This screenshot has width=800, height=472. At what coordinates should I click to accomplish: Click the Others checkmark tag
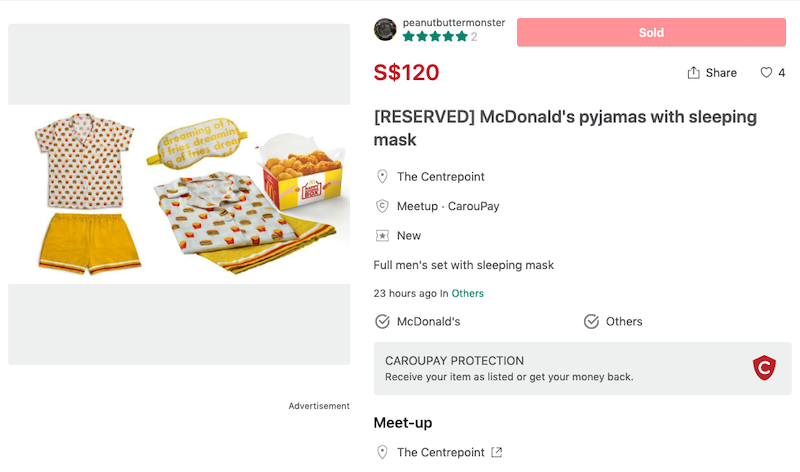[613, 322]
